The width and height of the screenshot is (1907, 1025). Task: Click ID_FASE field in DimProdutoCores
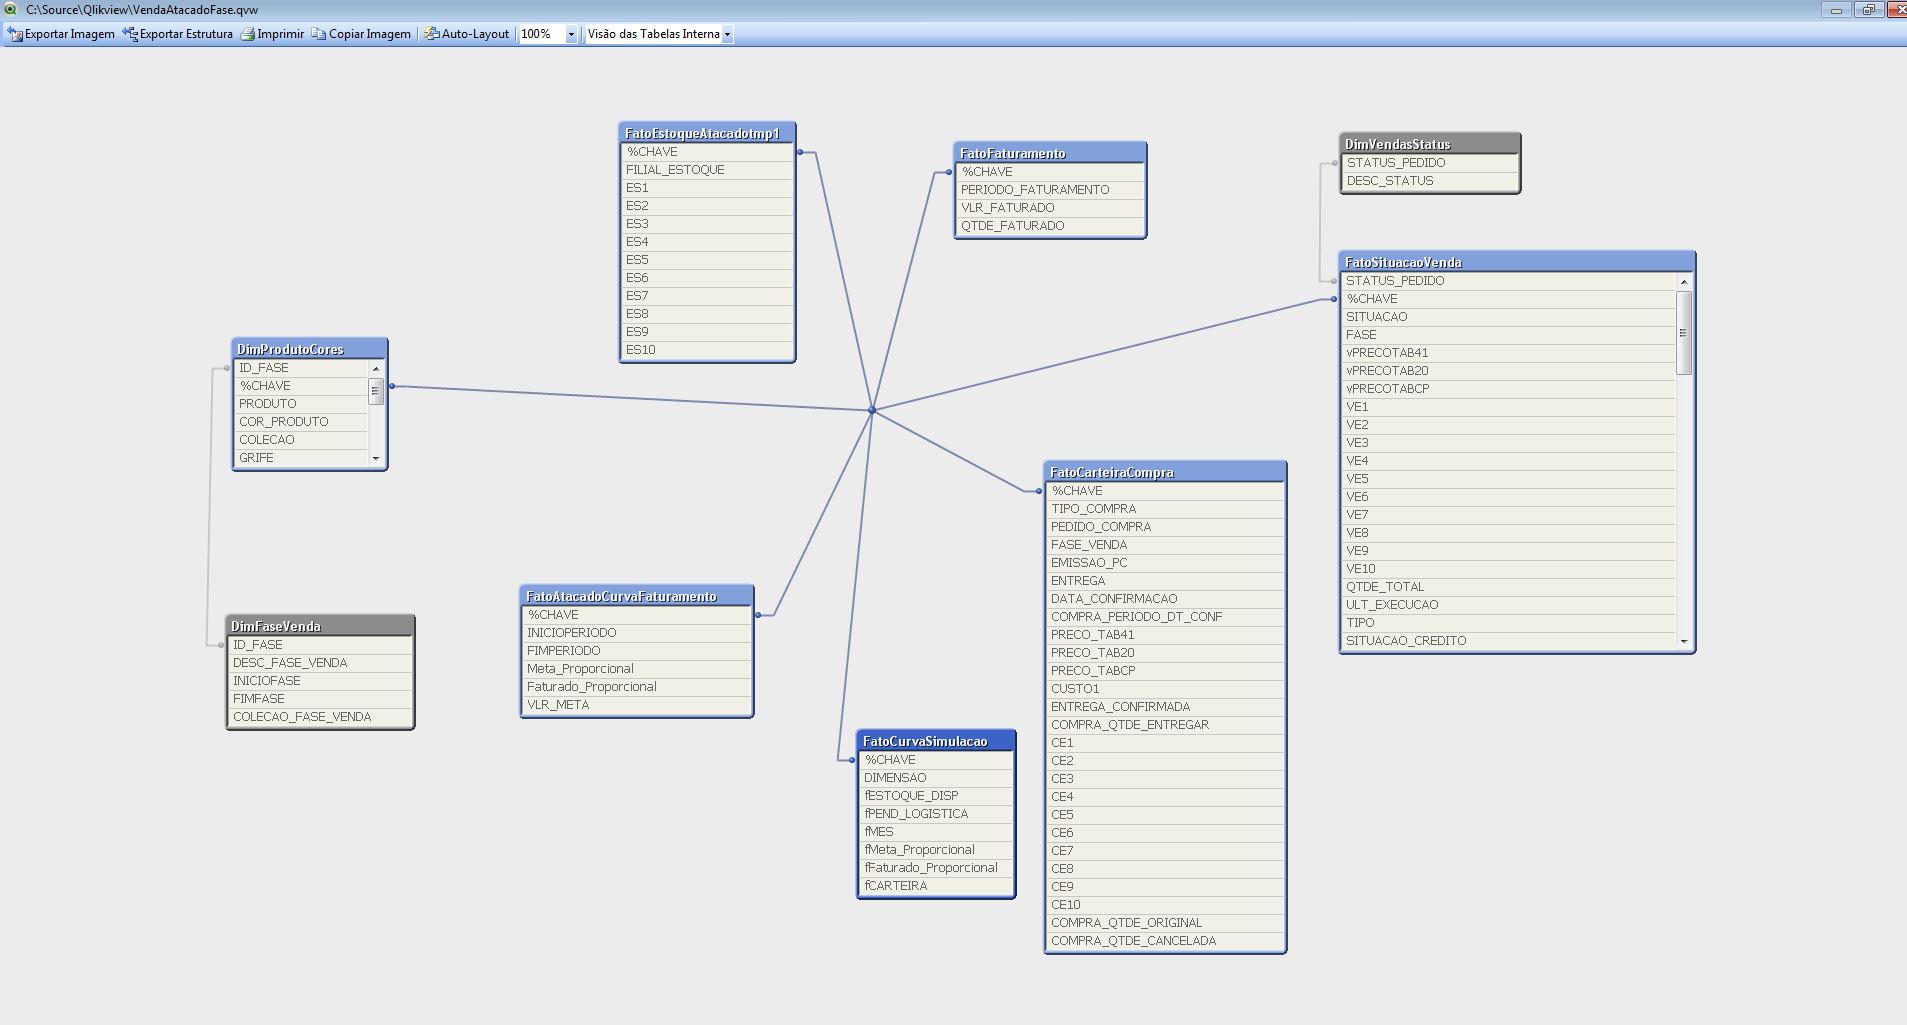[x=301, y=368]
